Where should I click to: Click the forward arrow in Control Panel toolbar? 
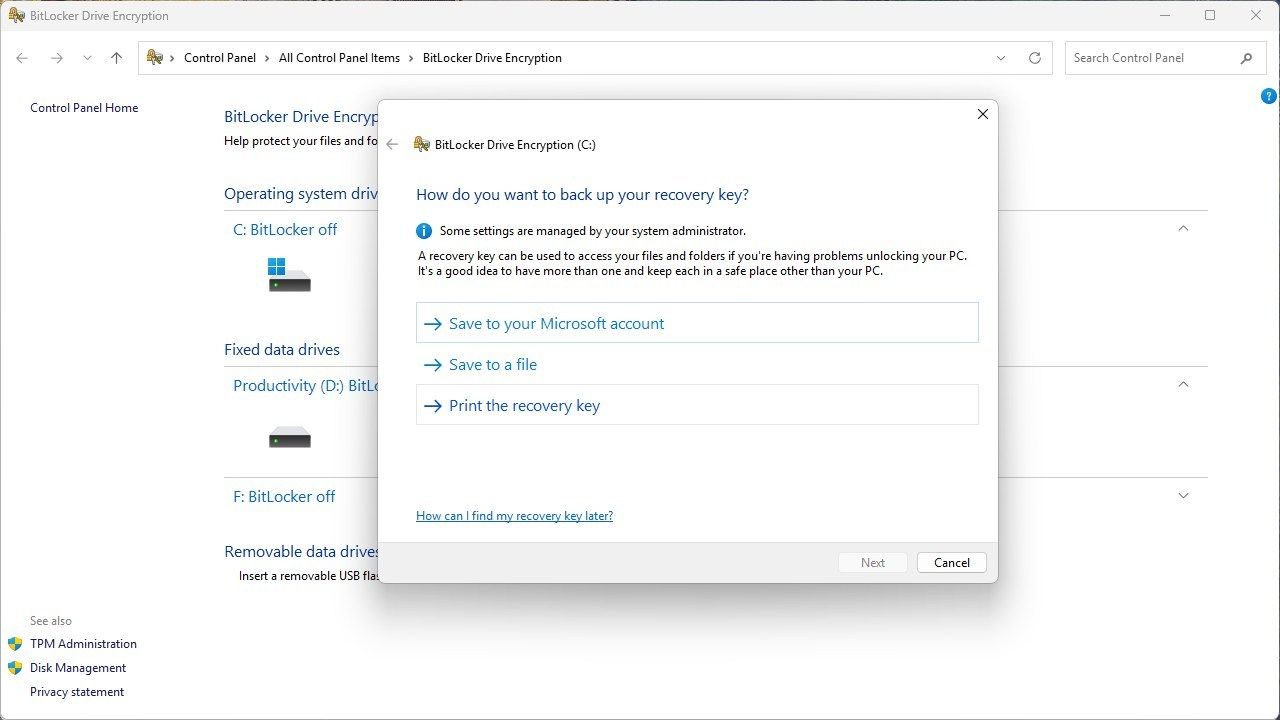click(x=57, y=58)
